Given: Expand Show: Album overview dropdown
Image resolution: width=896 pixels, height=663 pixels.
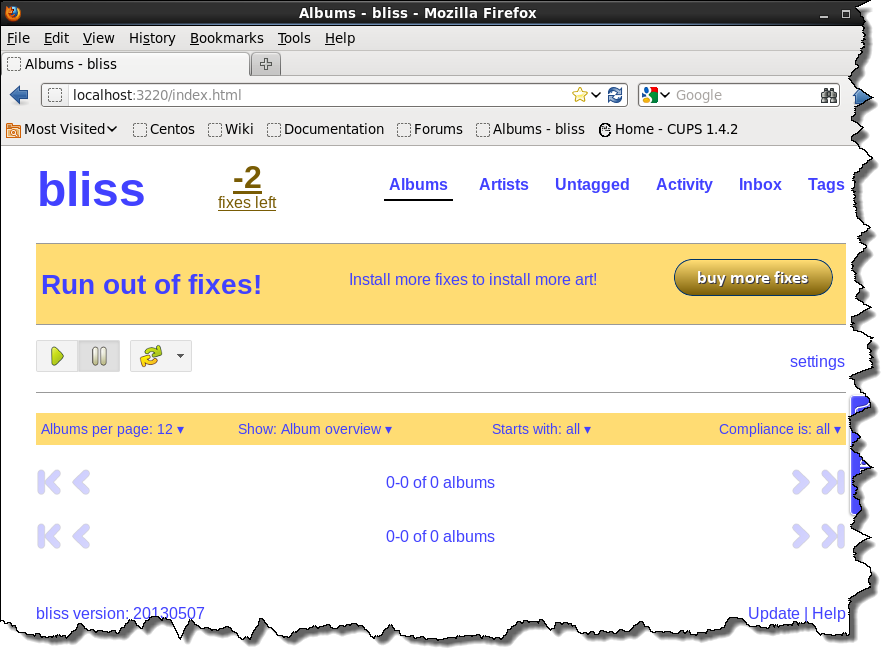Looking at the screenshot, I should tap(315, 429).
